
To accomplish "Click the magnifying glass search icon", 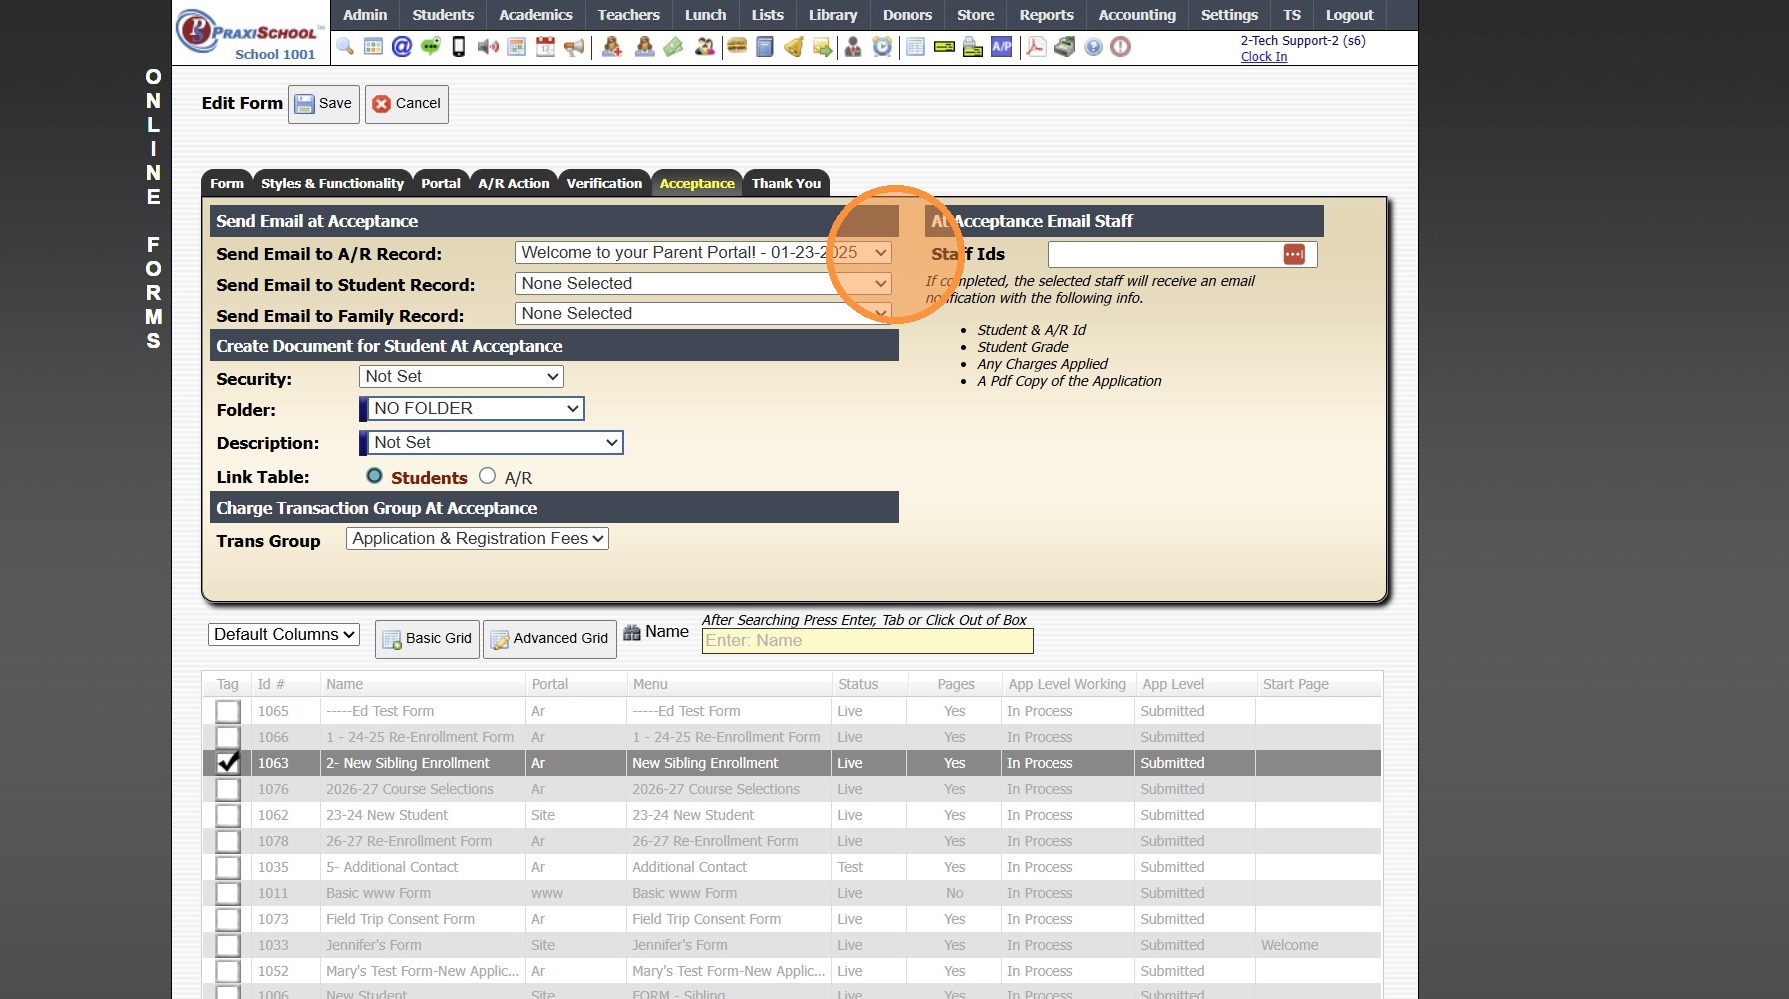I will (345, 47).
